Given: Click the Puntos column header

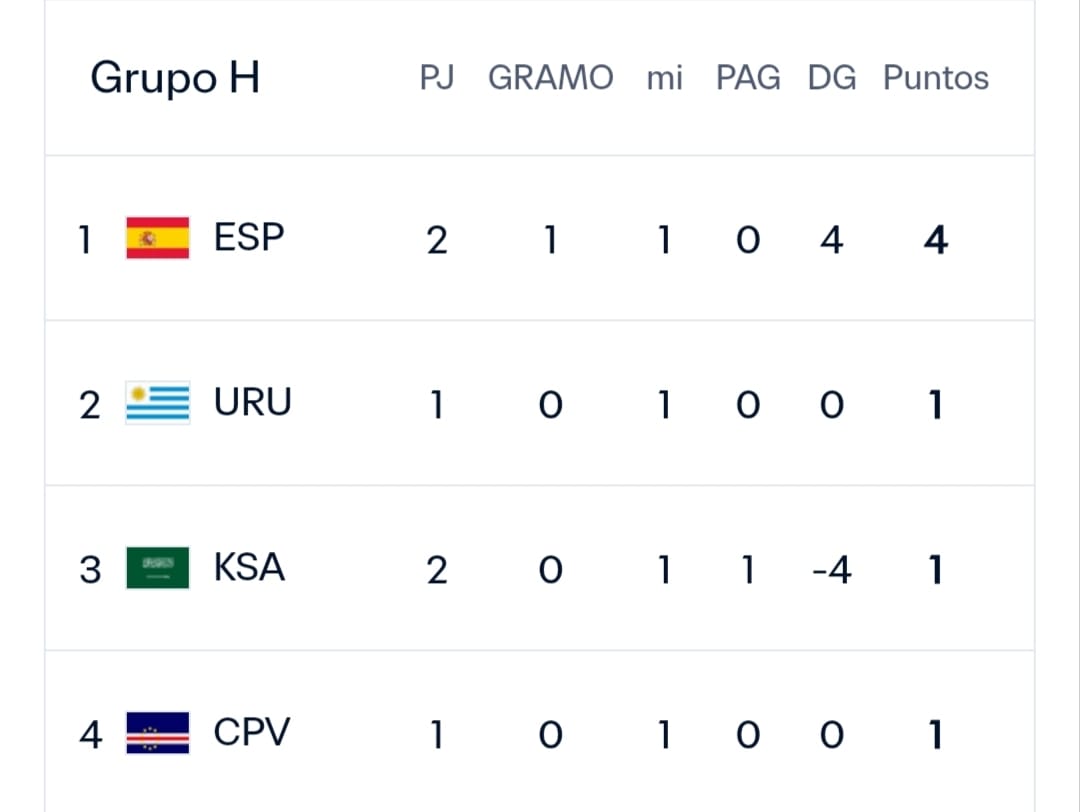Looking at the screenshot, I should point(935,77).
